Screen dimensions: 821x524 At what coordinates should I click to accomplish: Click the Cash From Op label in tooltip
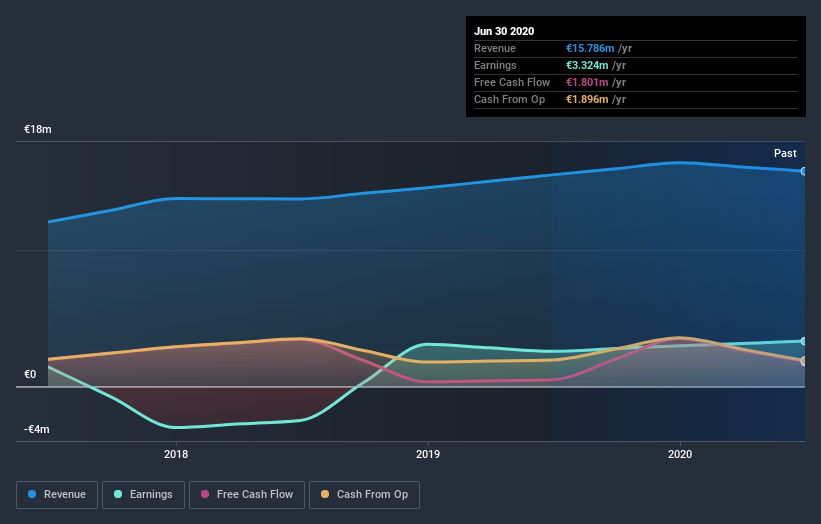(x=509, y=99)
